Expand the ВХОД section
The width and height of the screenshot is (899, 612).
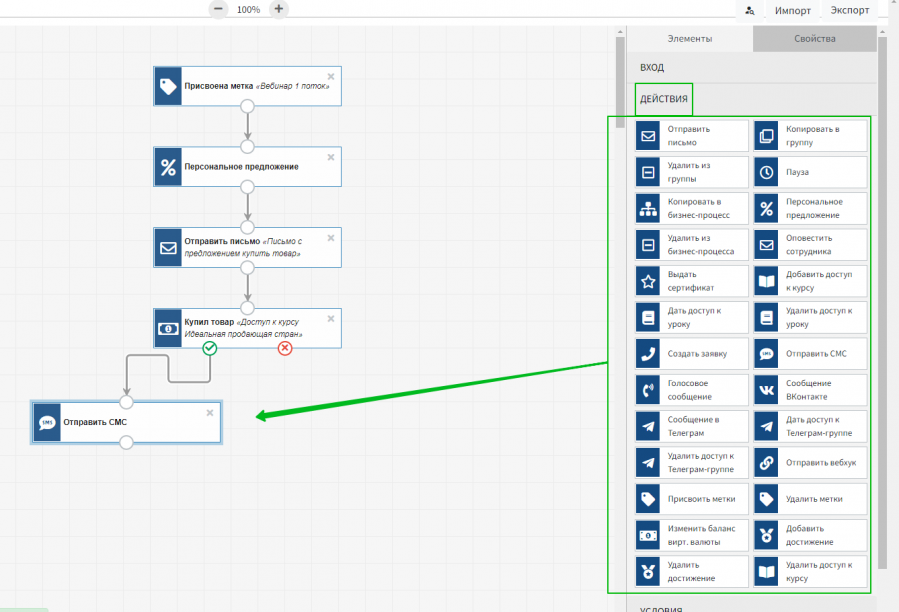pos(652,67)
